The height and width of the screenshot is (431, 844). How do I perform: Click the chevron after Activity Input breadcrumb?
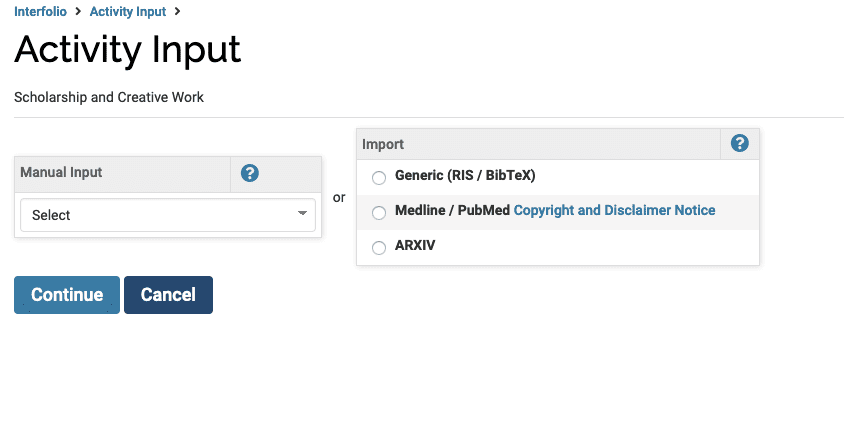pyautogui.click(x=177, y=11)
